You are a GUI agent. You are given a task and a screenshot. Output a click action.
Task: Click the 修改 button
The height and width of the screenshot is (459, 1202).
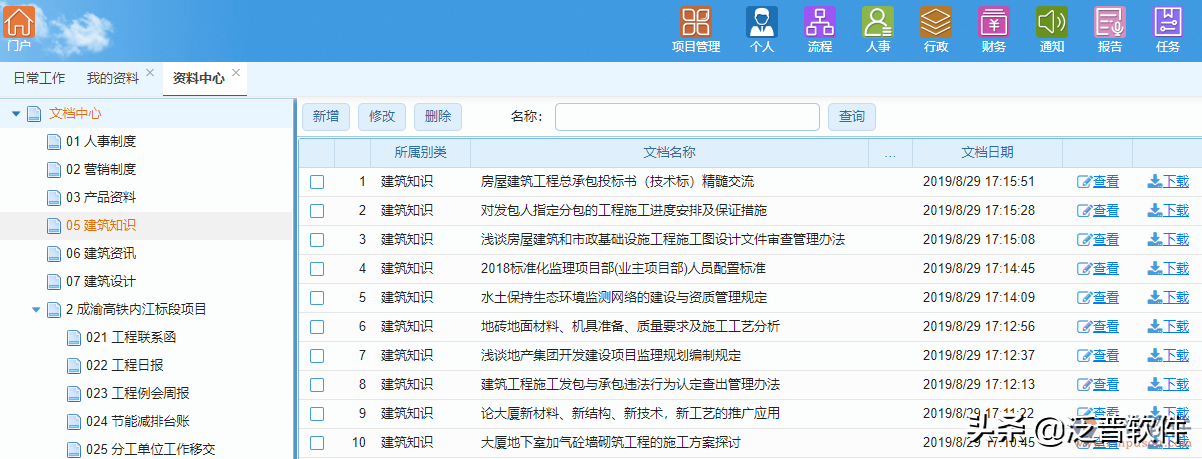(382, 117)
